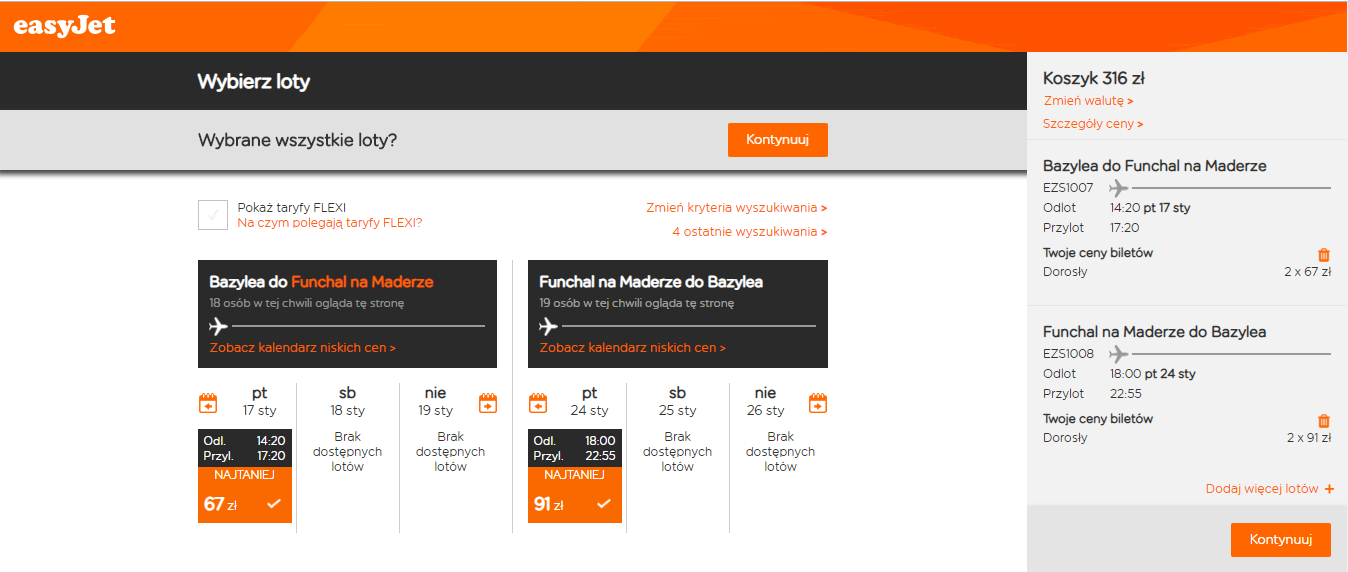Delete Bazylea to Funchal flight from basket
This screenshot has width=1348, height=572.
[x=1324, y=255]
